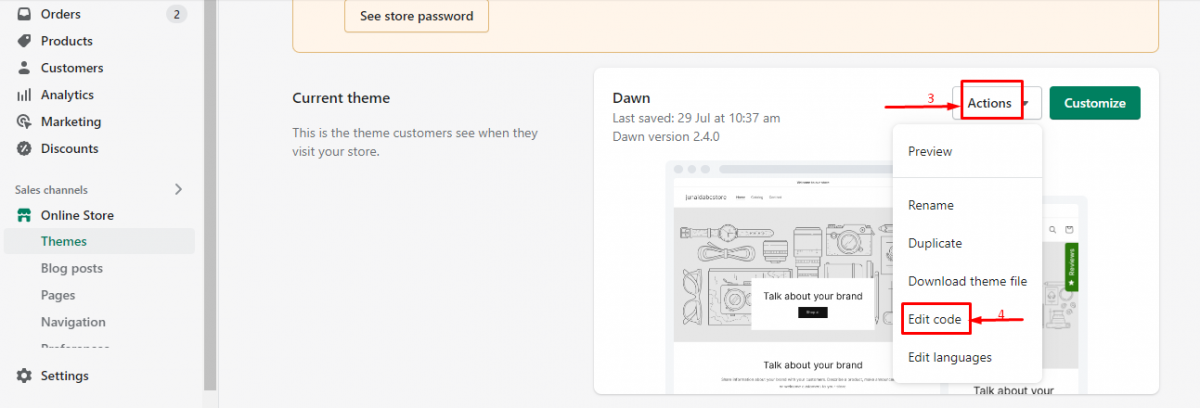Click the Discounts badge icon
Image resolution: width=1200 pixels, height=408 pixels.
click(24, 149)
